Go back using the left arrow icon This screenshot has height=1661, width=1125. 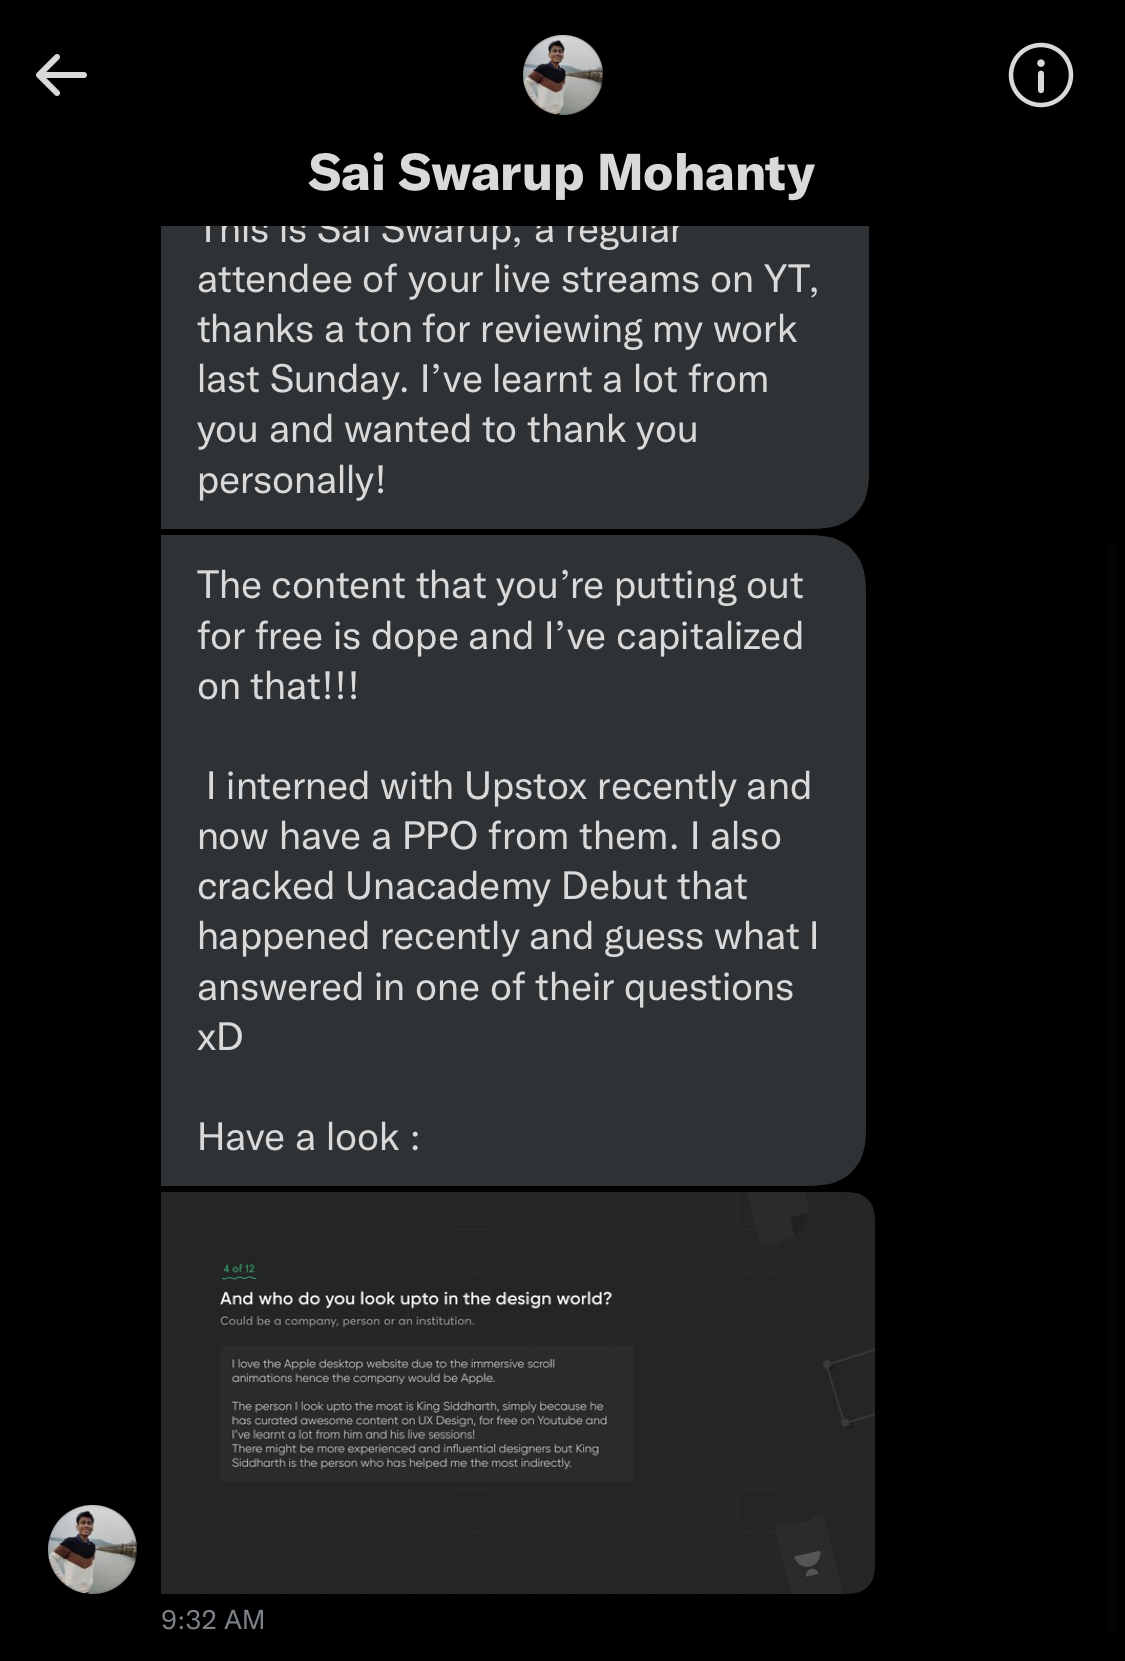coord(61,75)
